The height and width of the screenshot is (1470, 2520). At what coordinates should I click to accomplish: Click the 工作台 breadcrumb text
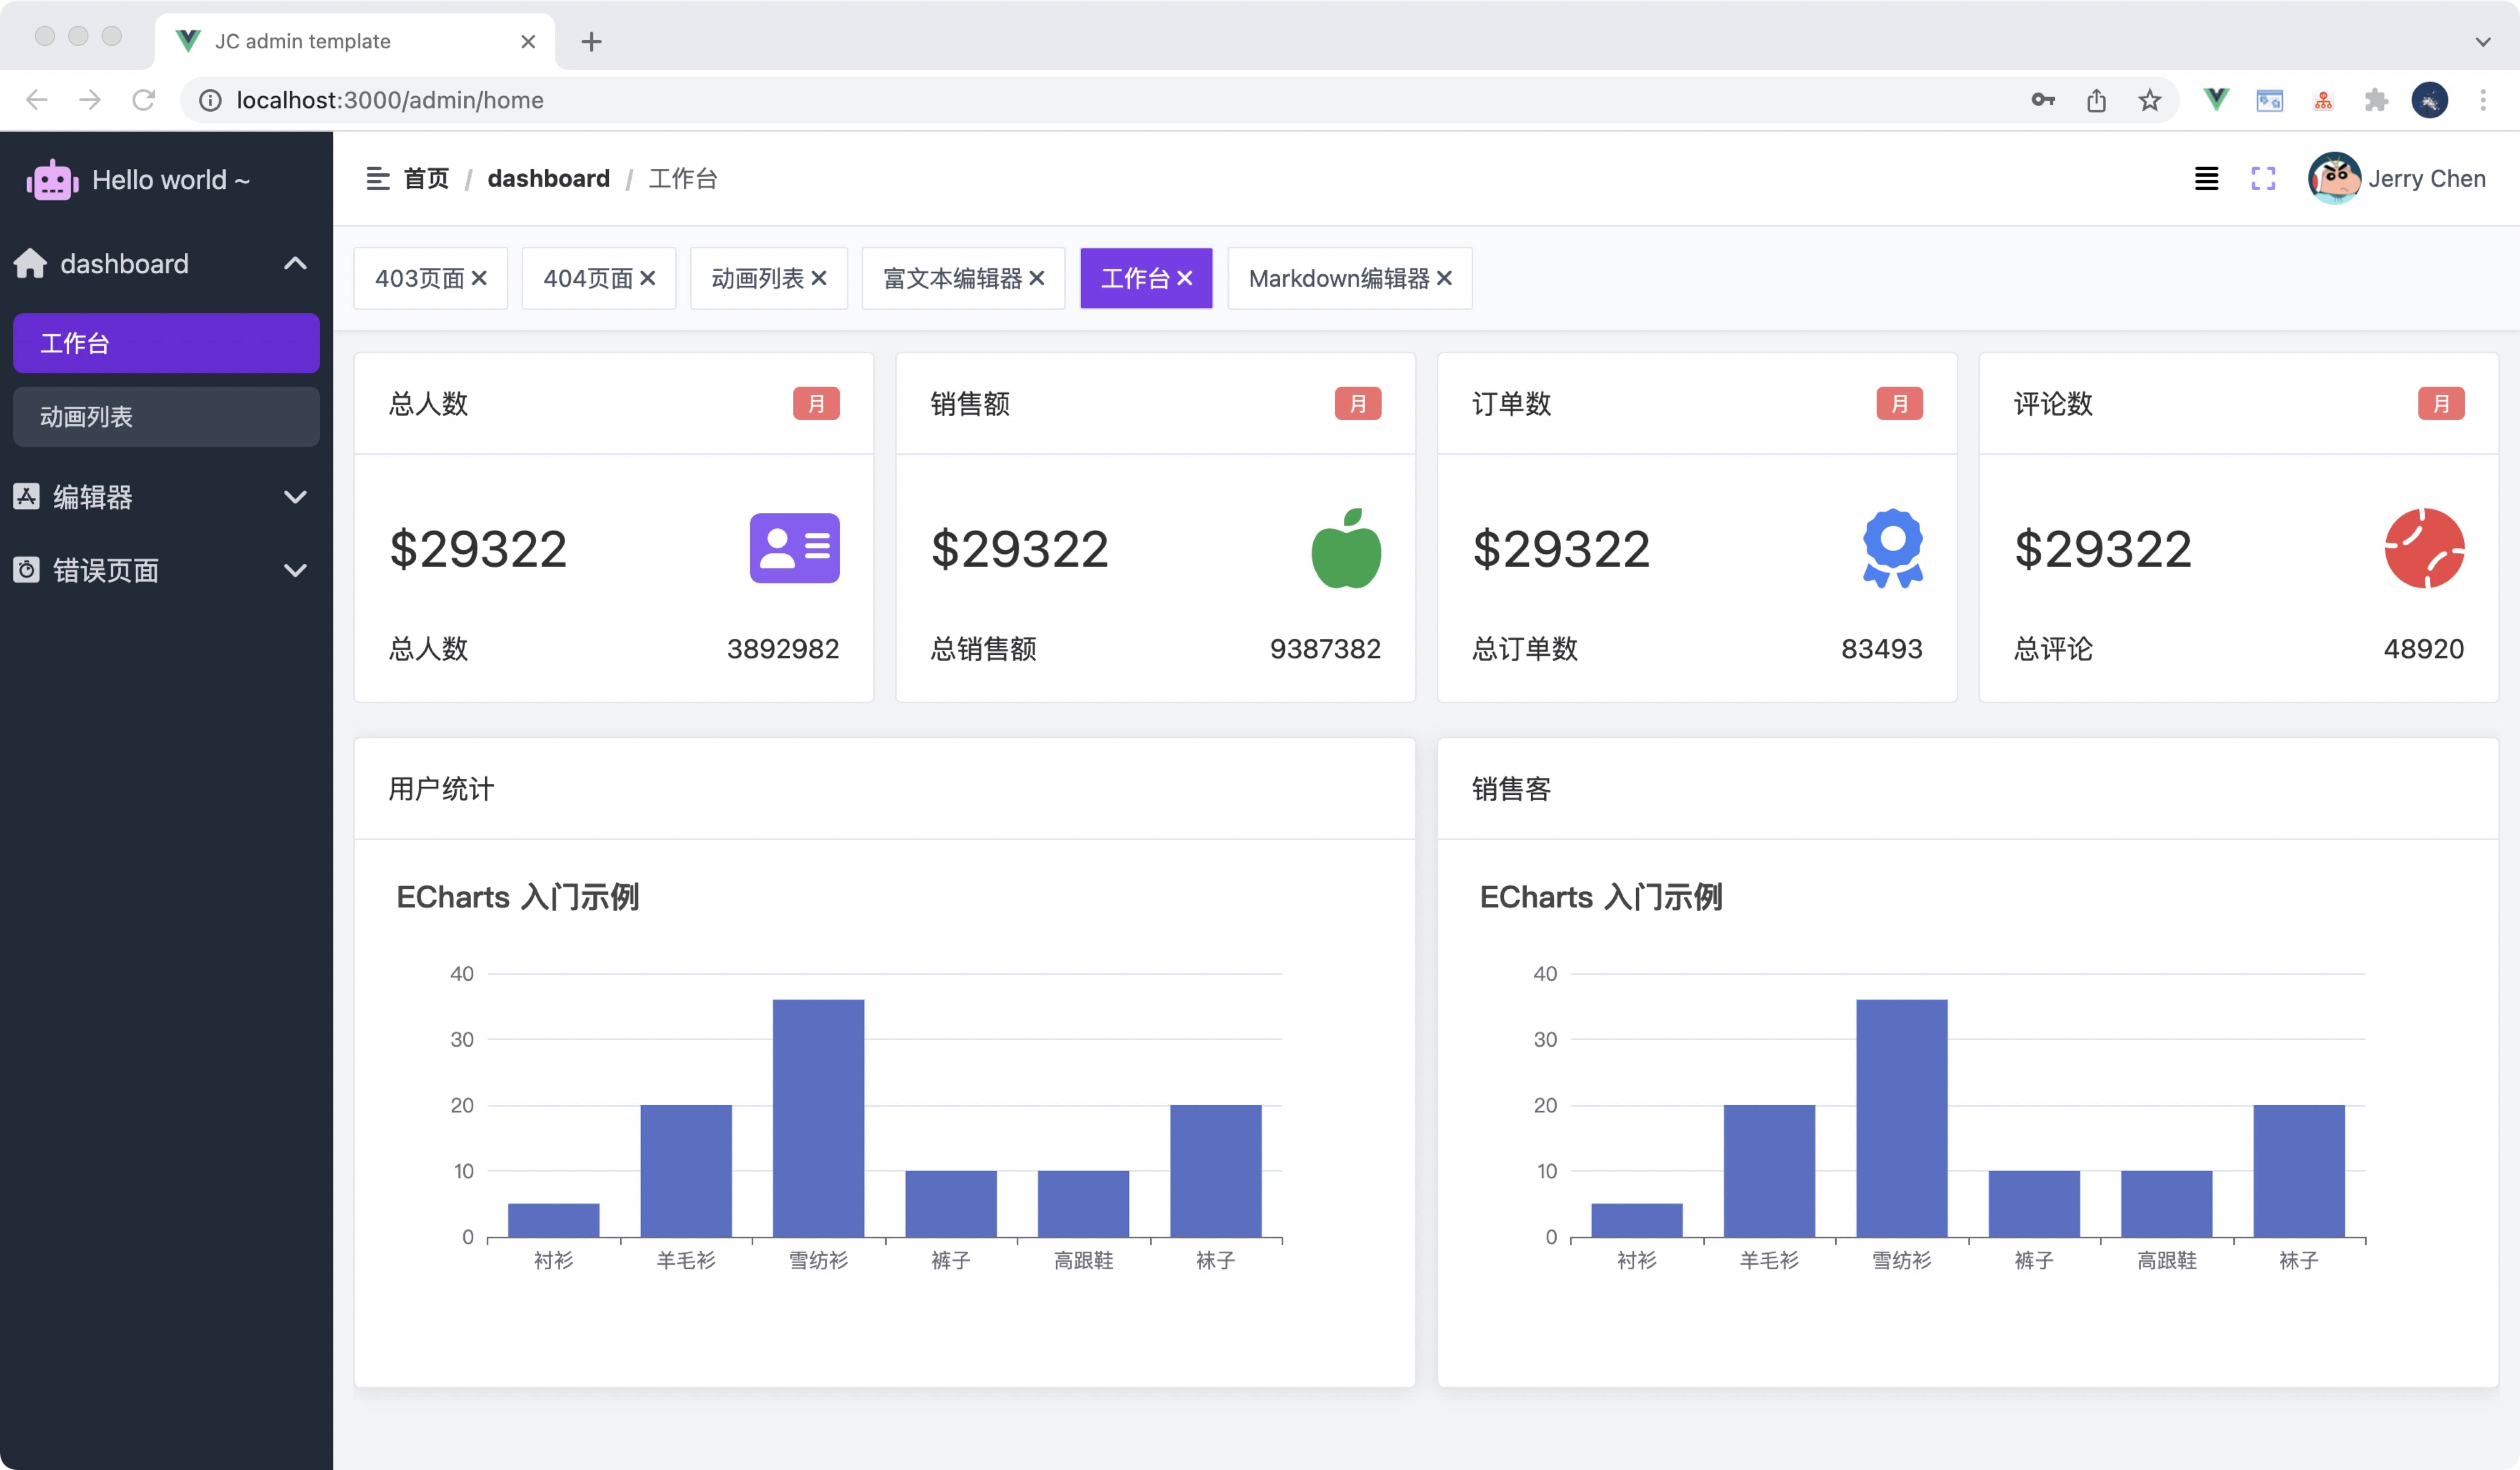pyautogui.click(x=683, y=179)
